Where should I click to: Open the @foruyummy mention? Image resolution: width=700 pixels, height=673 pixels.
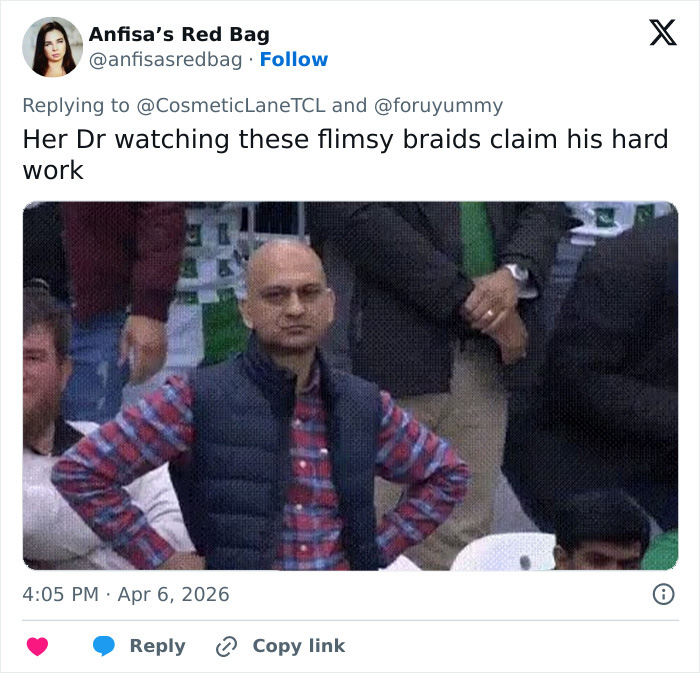(x=438, y=106)
